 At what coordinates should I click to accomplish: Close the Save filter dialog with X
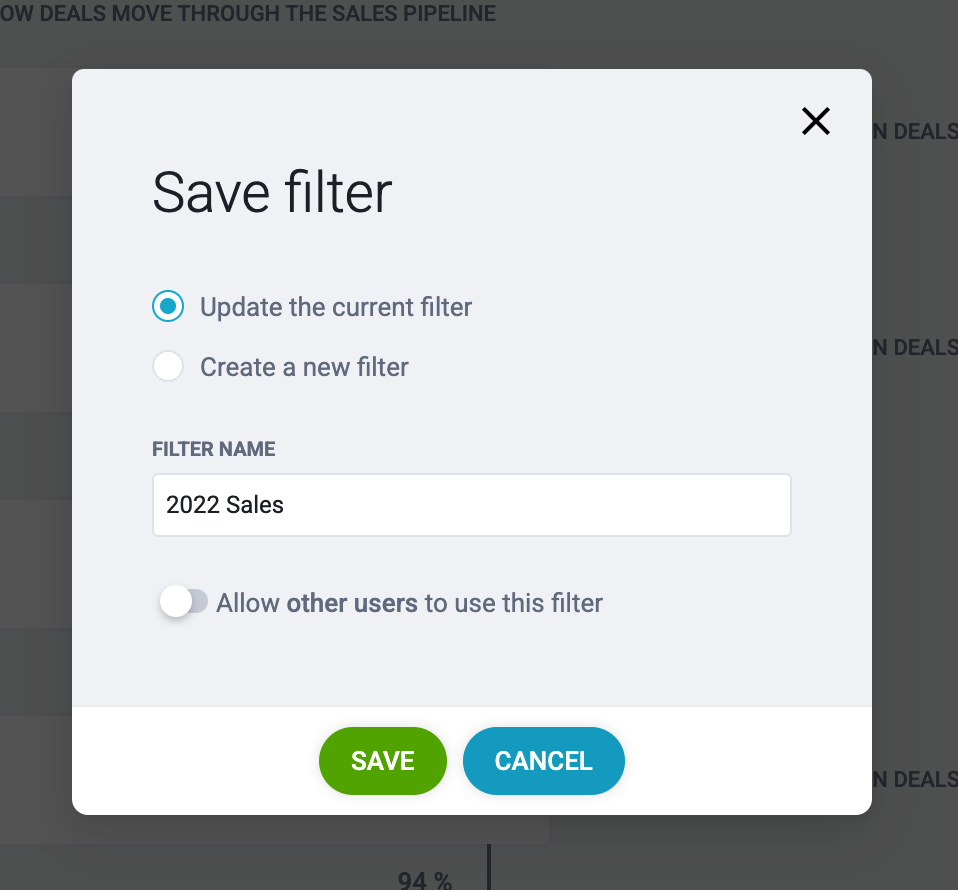click(816, 121)
